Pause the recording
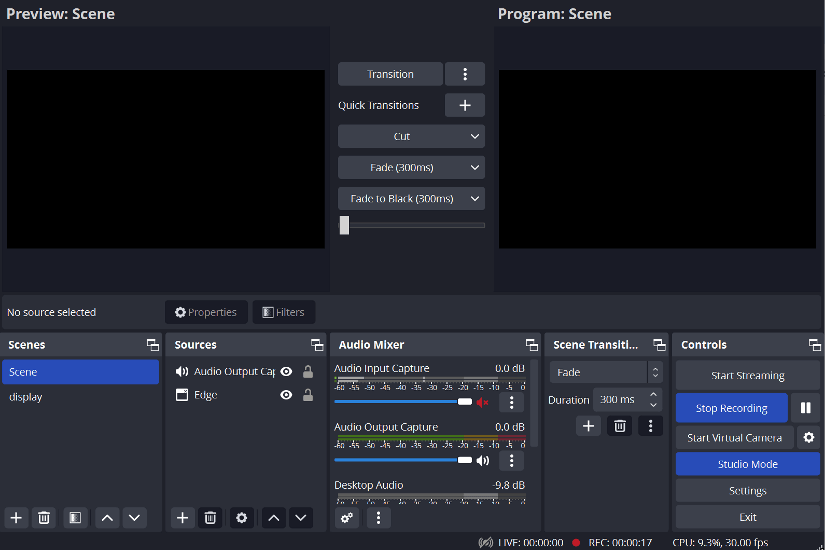 806,408
